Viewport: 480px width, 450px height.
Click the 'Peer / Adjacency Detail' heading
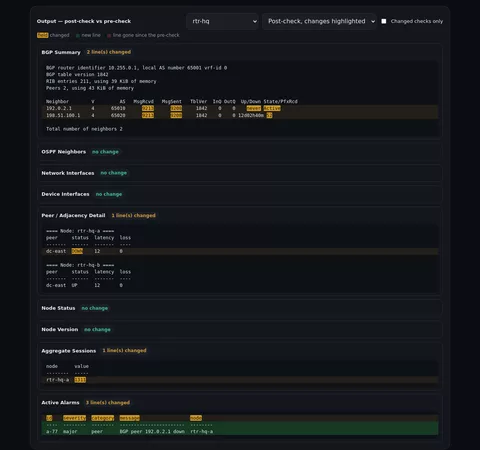coord(73,216)
